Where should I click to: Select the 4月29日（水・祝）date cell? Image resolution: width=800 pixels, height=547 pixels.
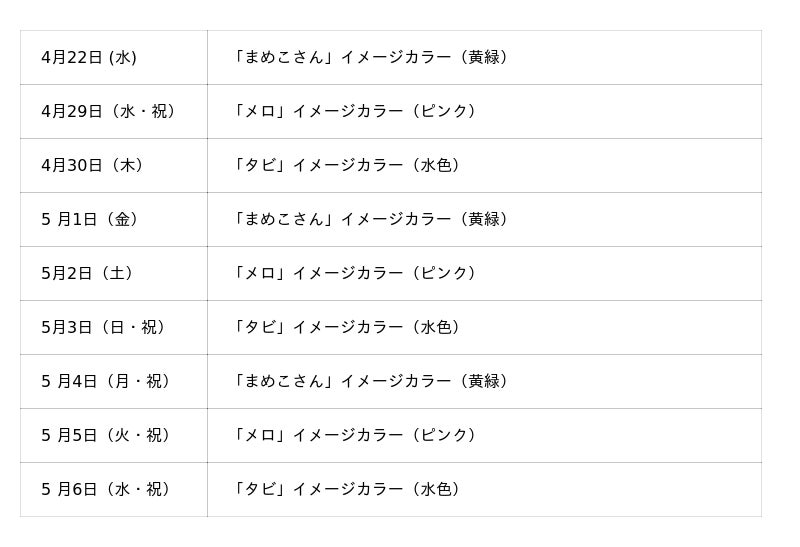tap(110, 112)
